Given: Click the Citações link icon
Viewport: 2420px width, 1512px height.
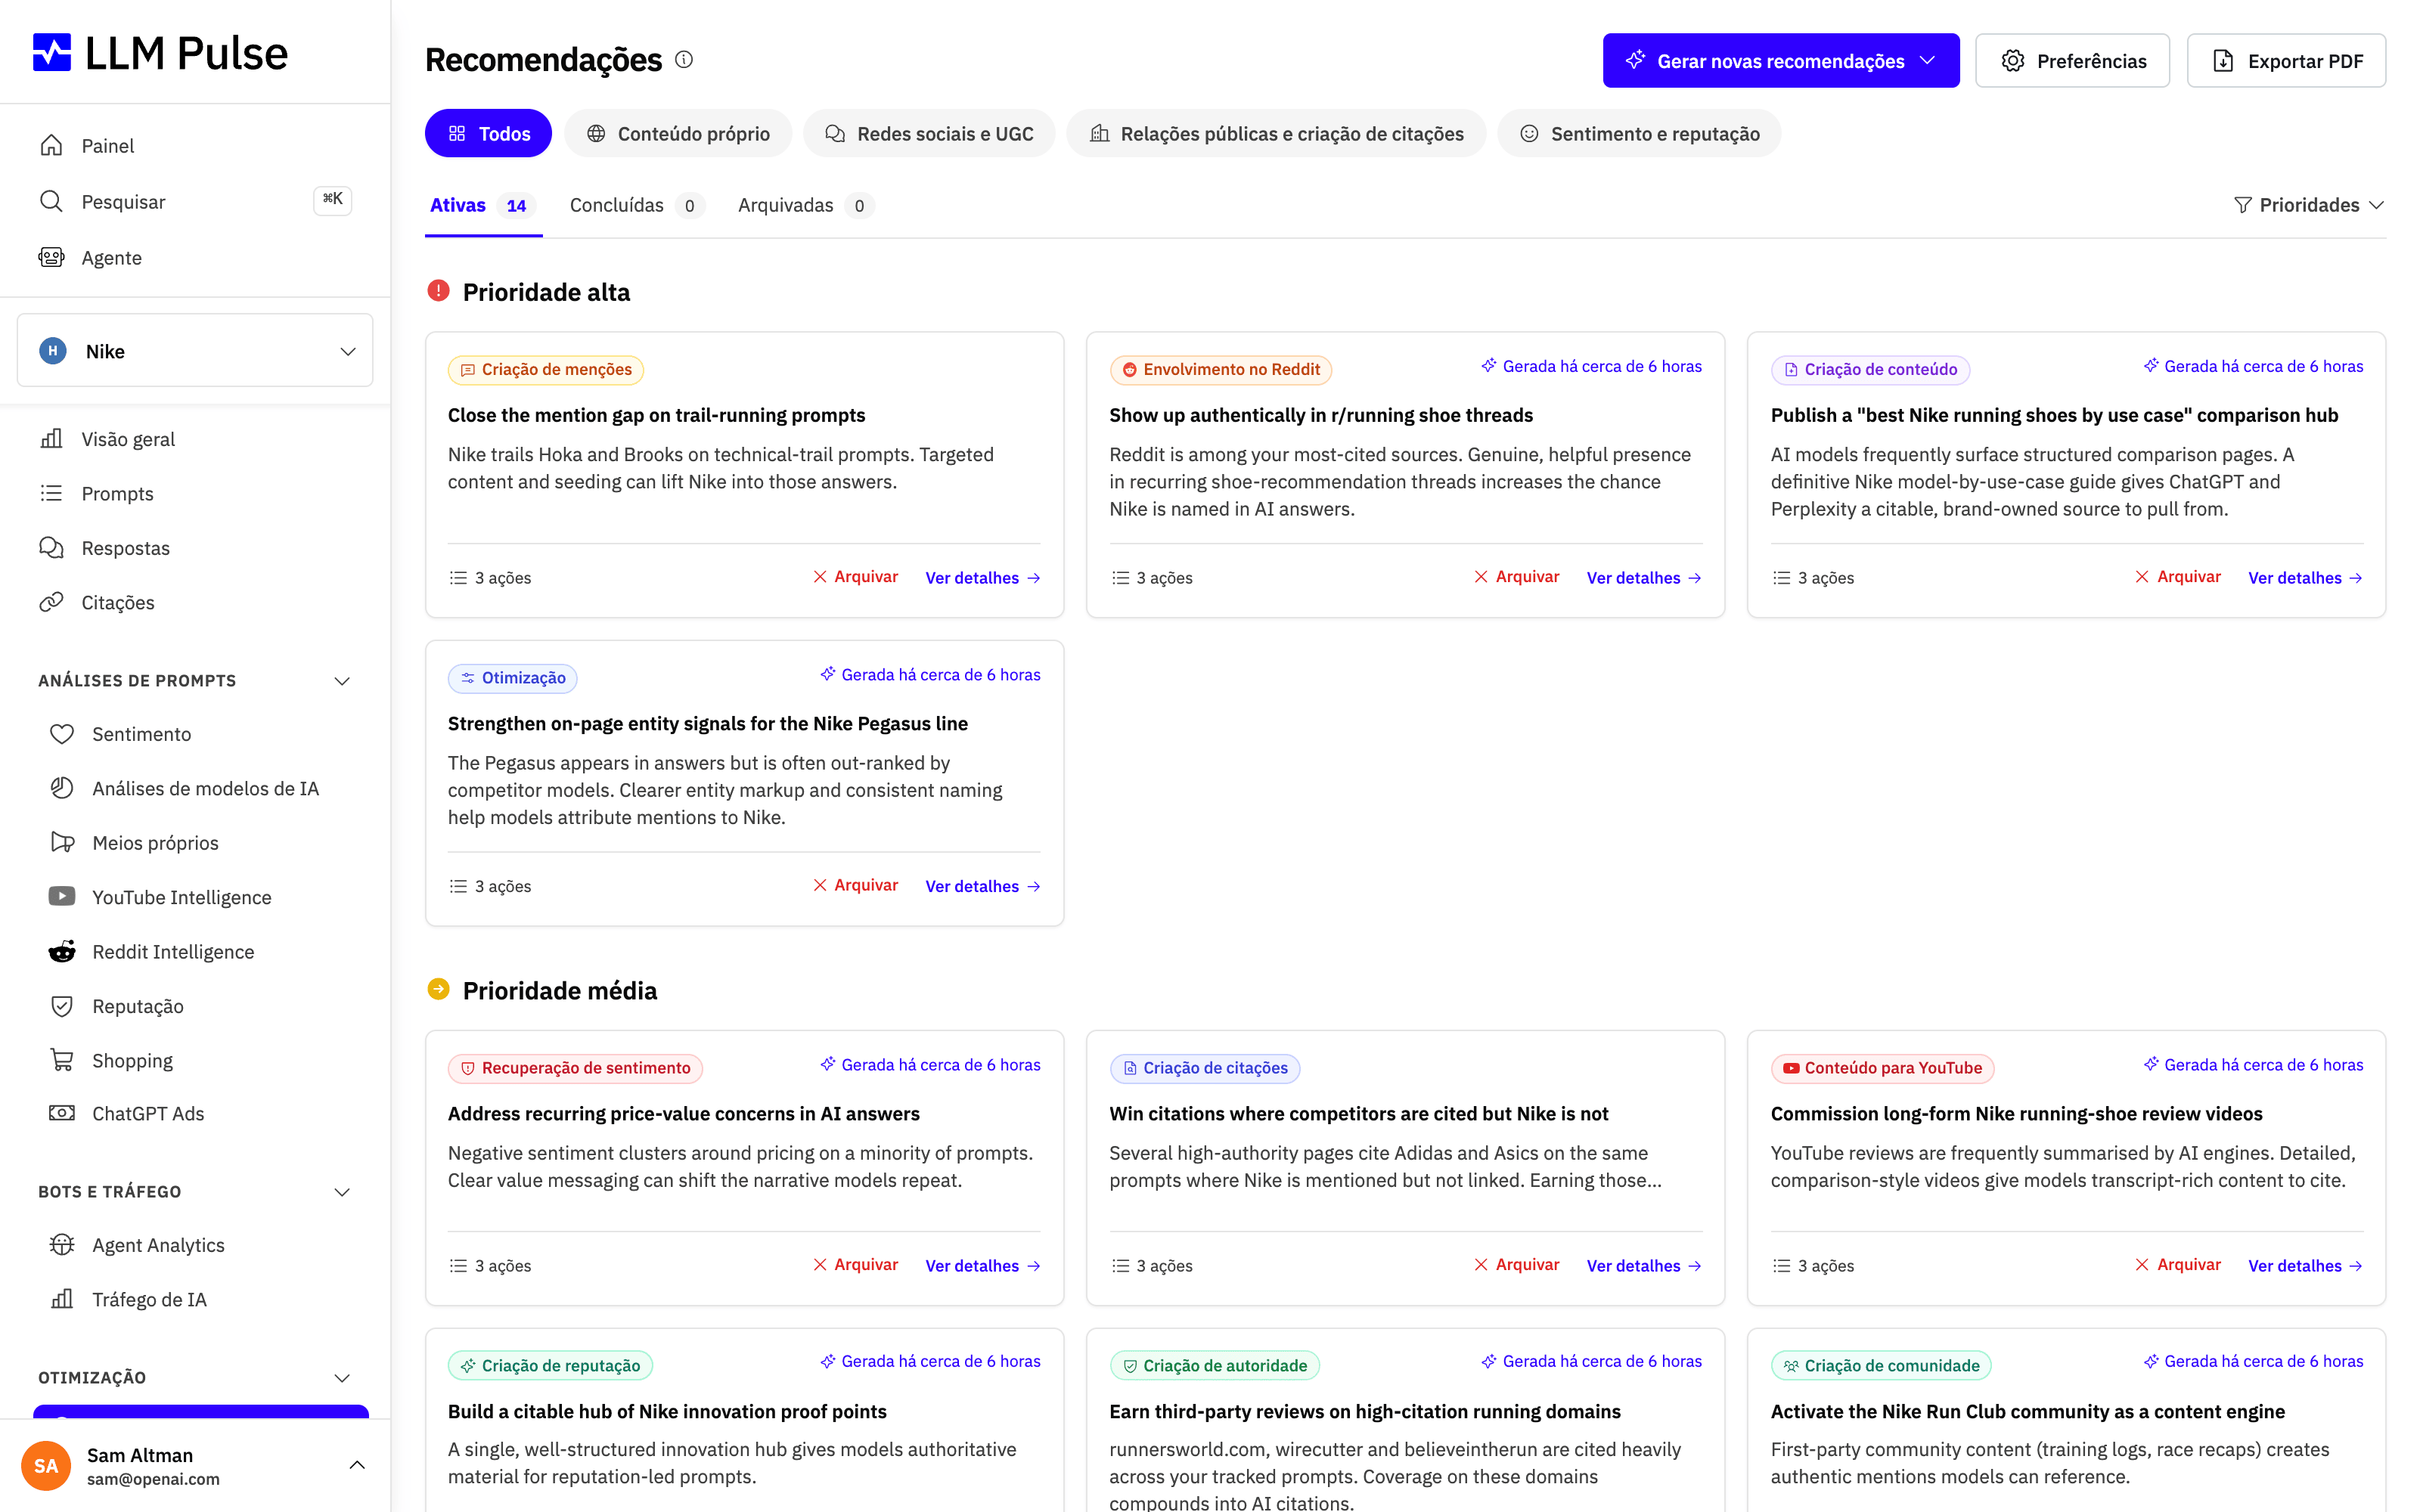Looking at the screenshot, I should 51,601.
